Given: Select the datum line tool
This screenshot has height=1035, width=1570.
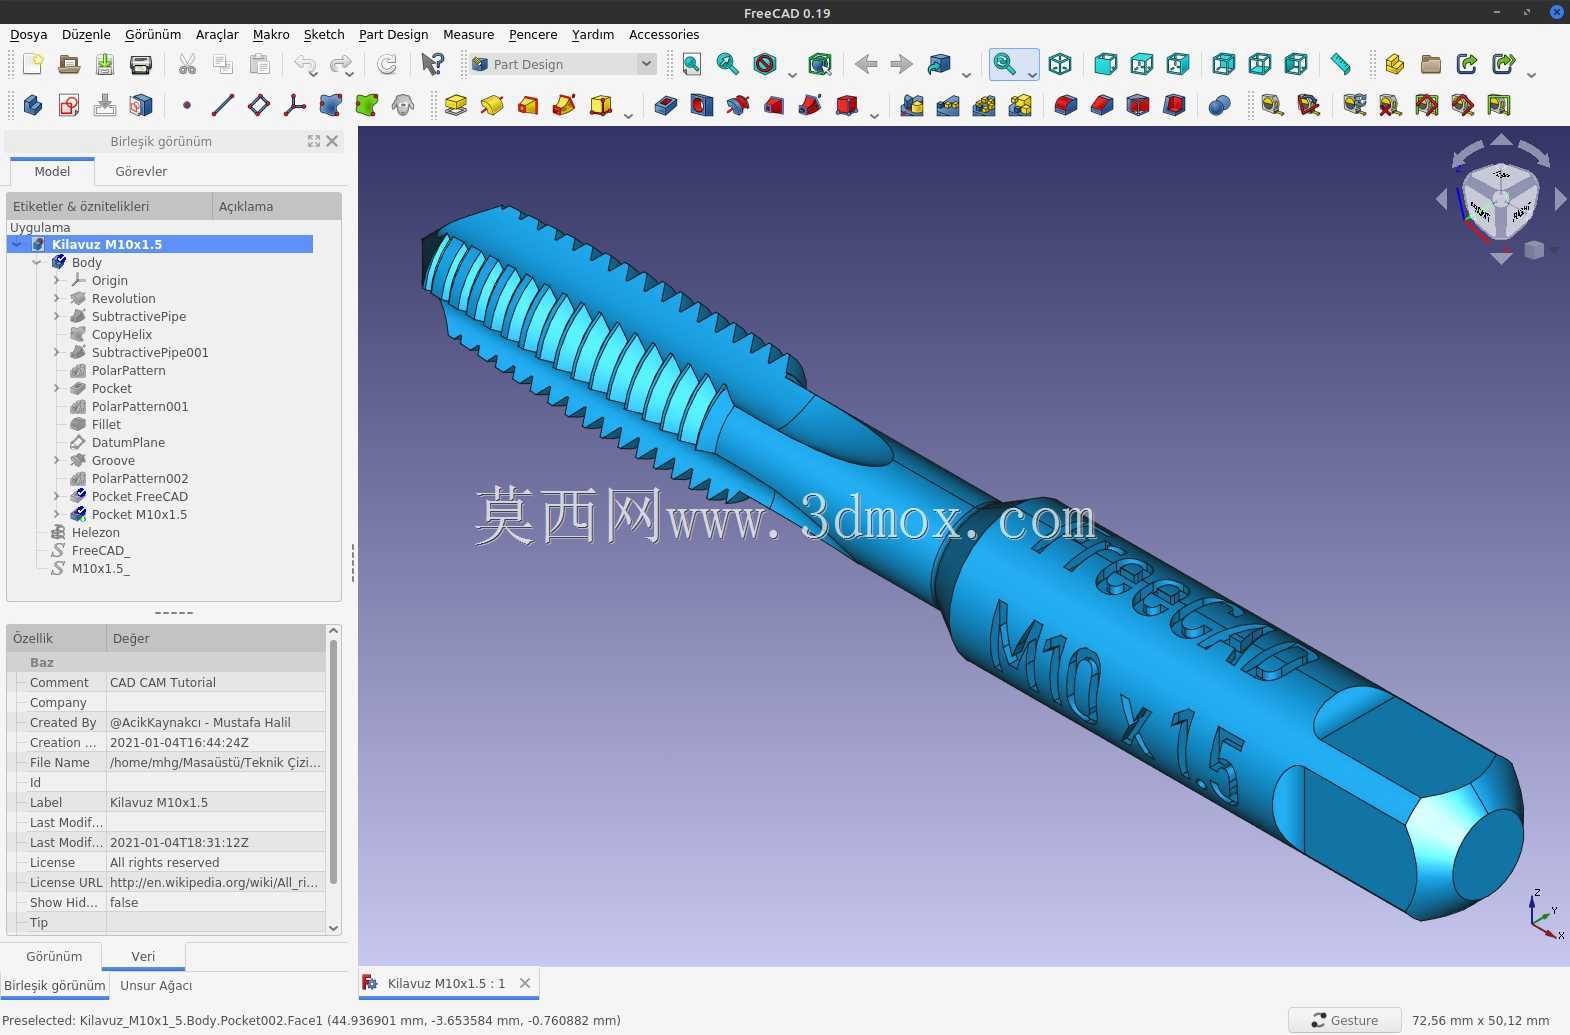Looking at the screenshot, I should [x=223, y=105].
